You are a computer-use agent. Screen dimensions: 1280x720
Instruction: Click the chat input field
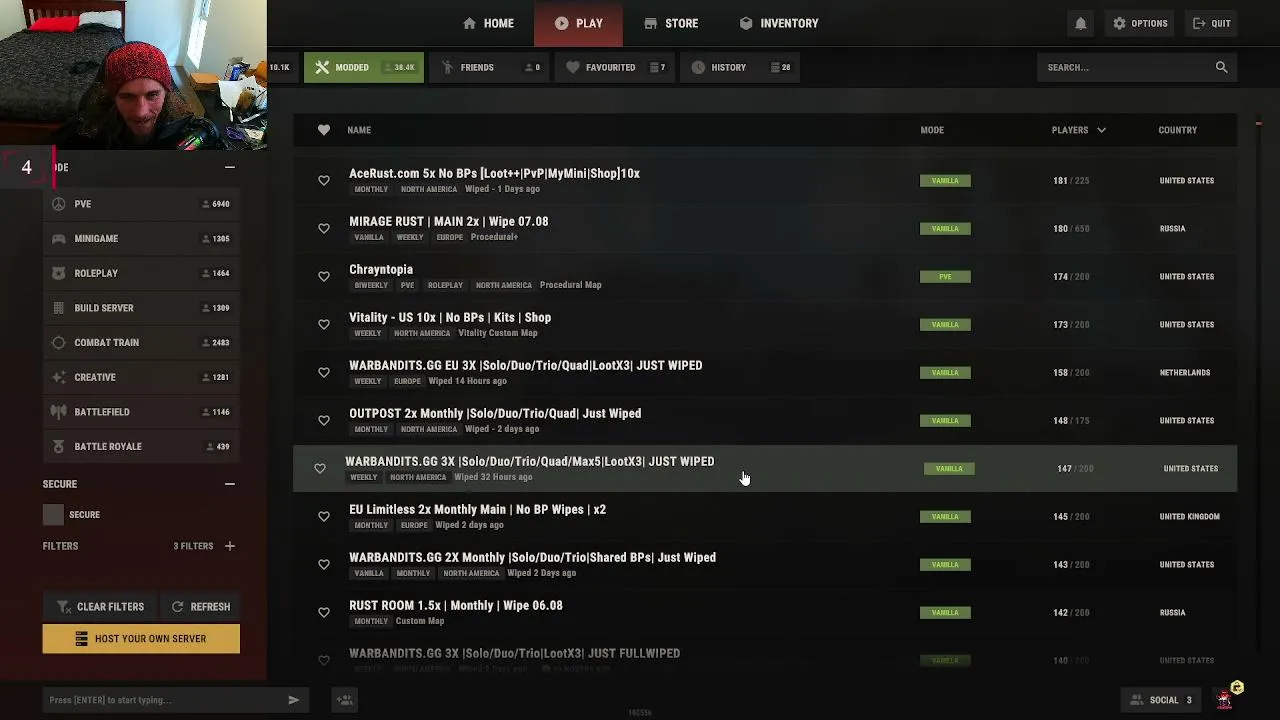pyautogui.click(x=165, y=700)
